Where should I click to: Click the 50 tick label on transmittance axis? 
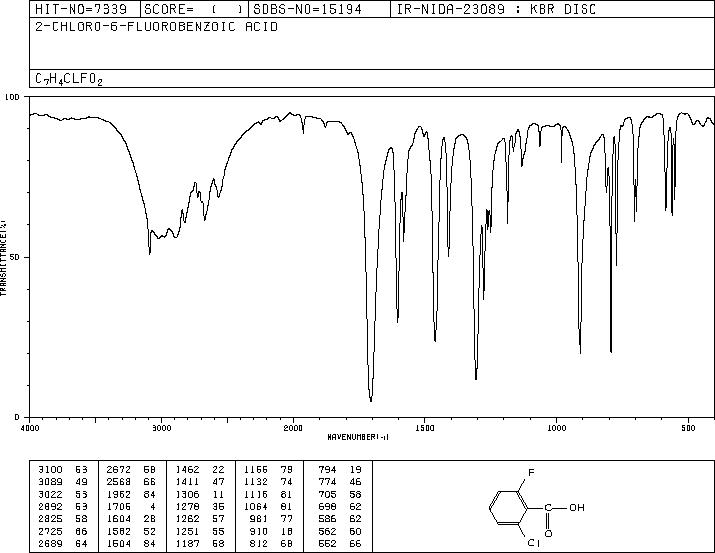click(x=15, y=257)
